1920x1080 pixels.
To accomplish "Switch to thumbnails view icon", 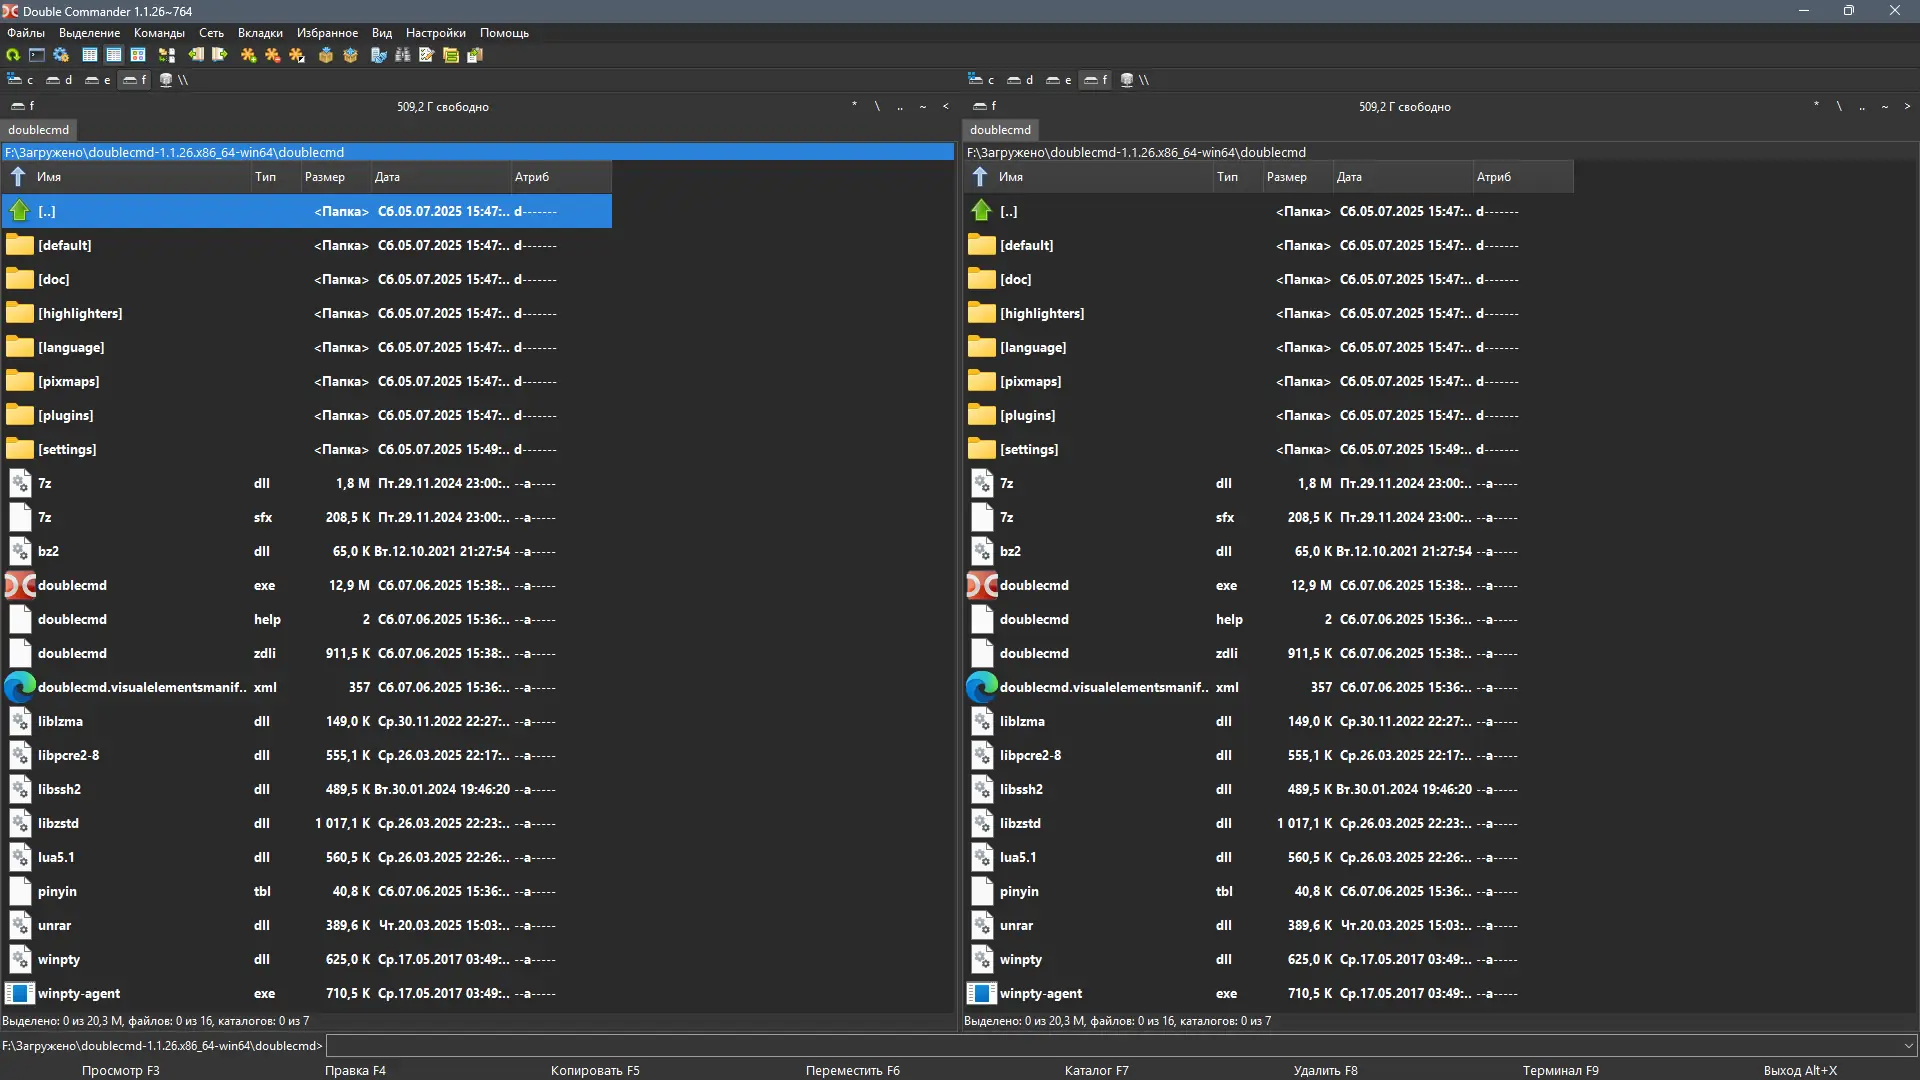I will (x=138, y=55).
